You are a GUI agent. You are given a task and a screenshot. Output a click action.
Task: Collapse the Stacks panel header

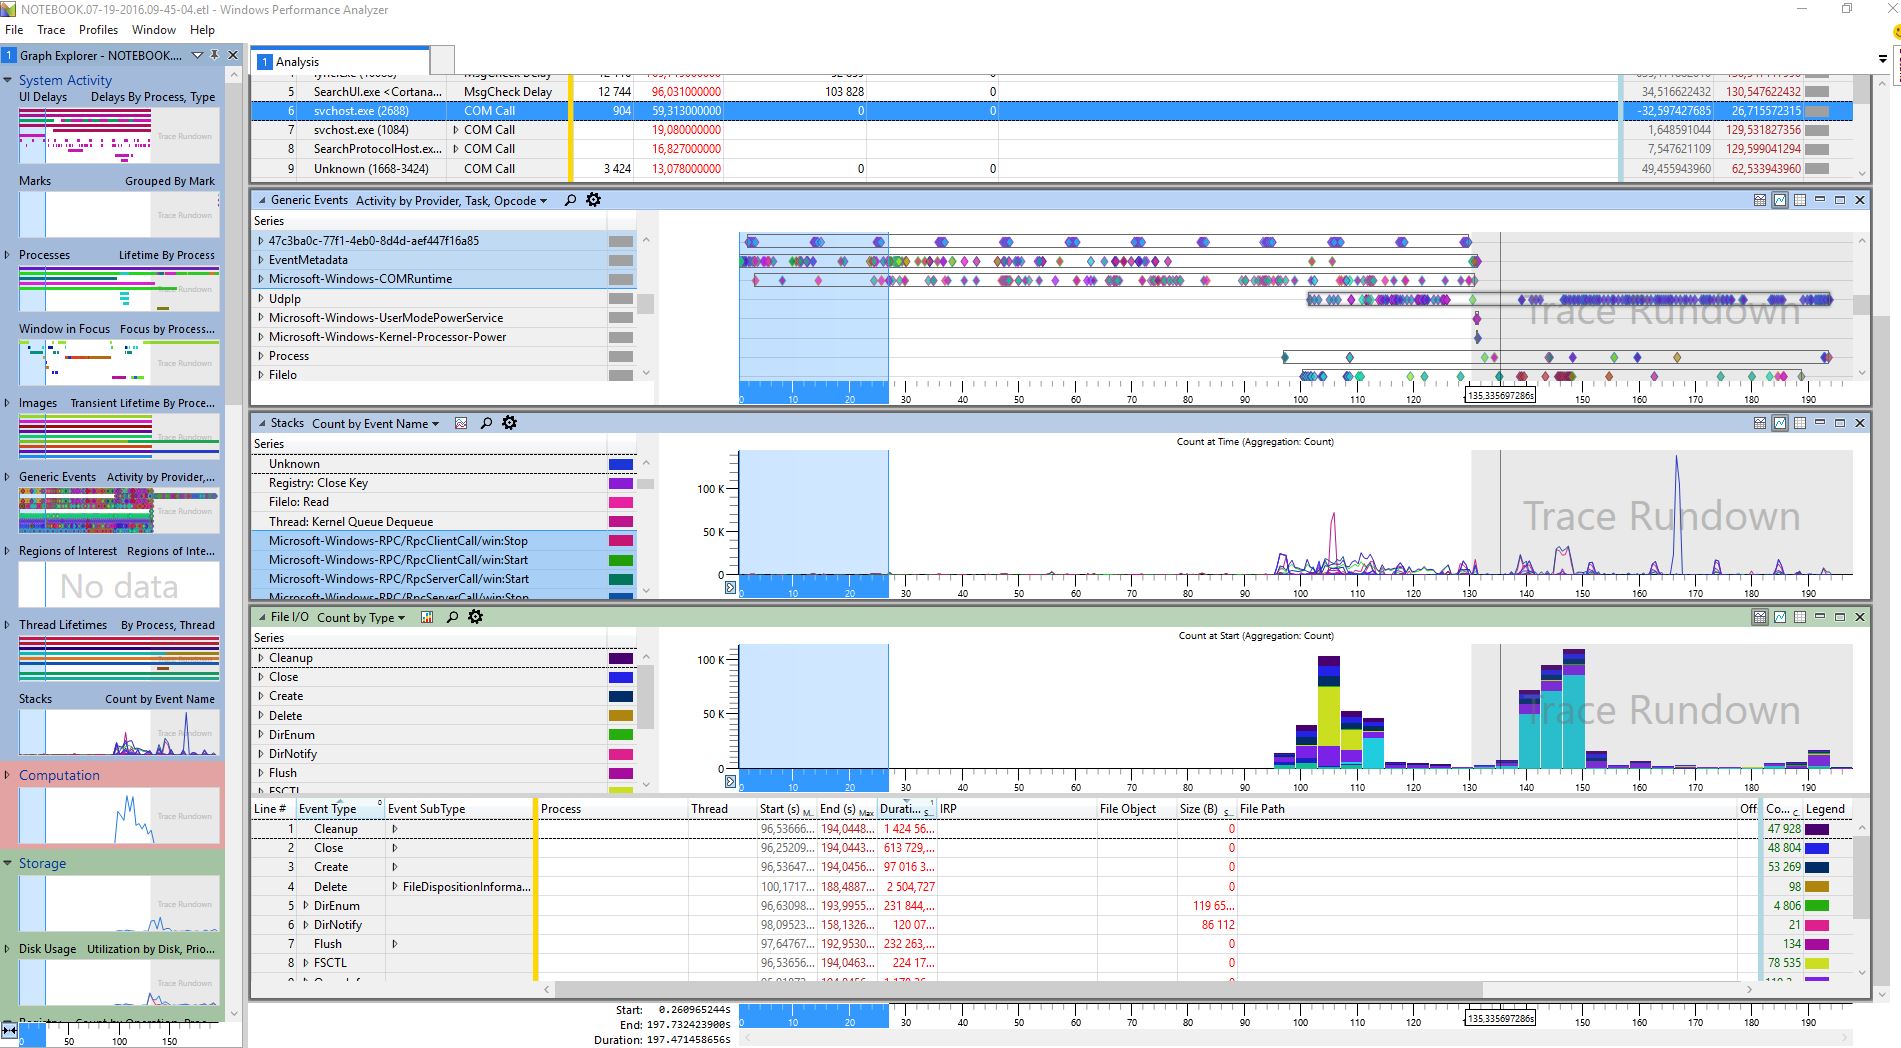pyautogui.click(x=262, y=423)
